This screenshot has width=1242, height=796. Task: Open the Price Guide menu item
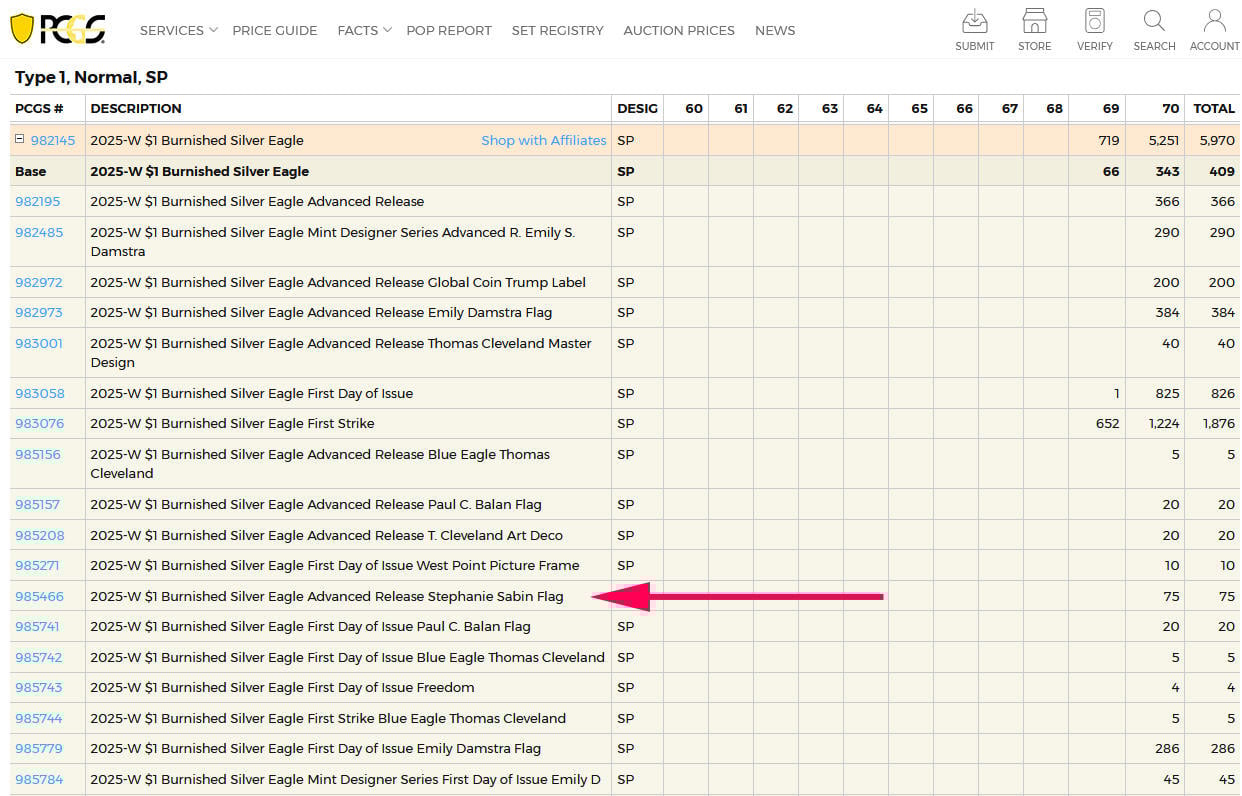click(x=275, y=30)
